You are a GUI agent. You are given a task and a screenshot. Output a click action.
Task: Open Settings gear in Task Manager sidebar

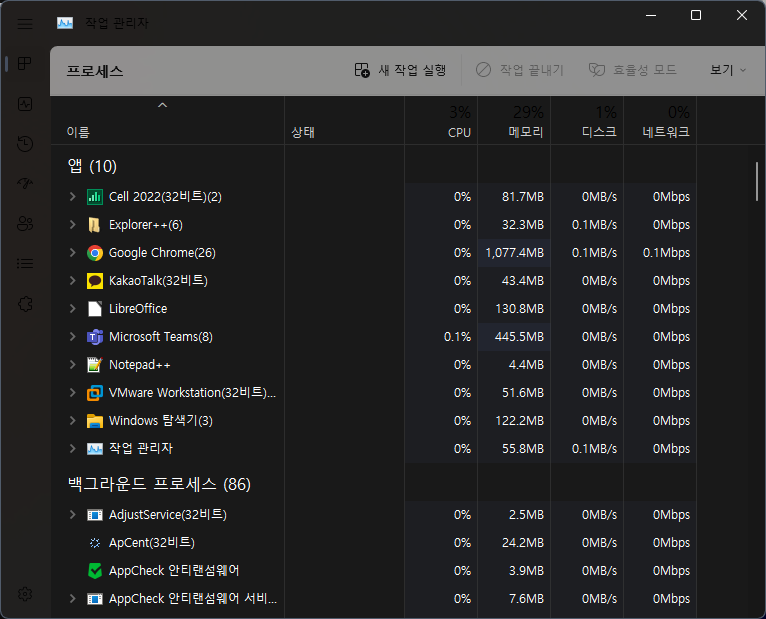coord(25,594)
